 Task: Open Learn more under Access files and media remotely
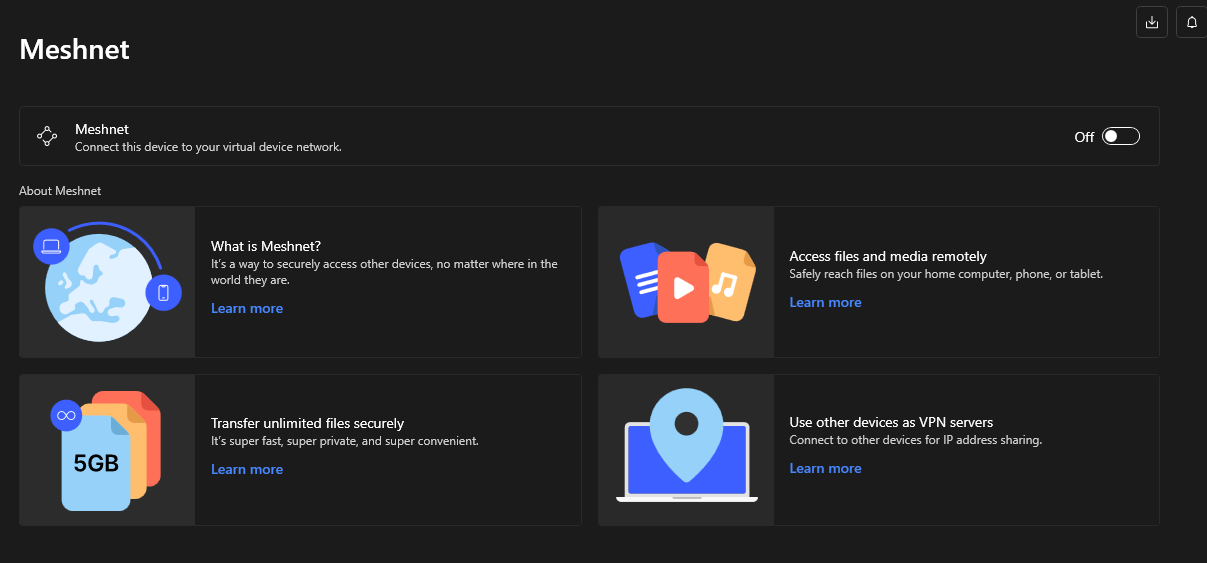point(825,302)
